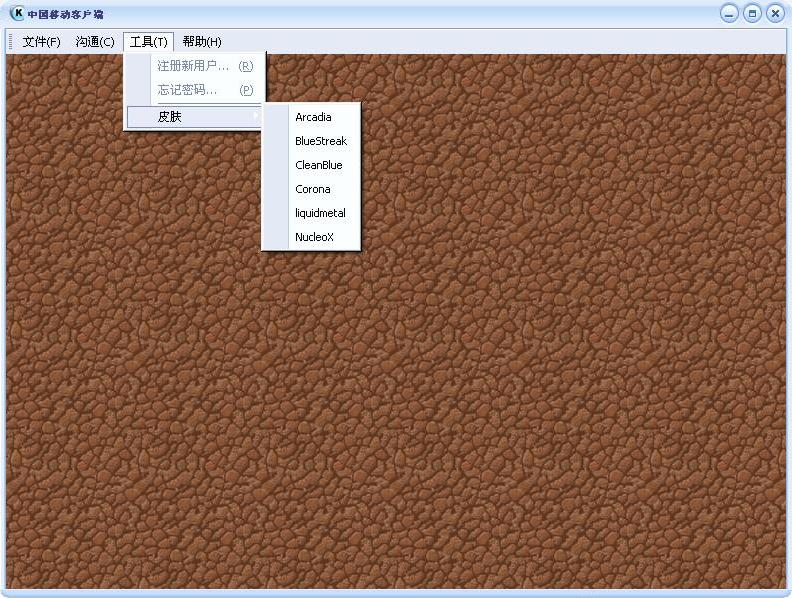Pick the Corona skin option
Screen dimensions: 792x598
pos(313,189)
